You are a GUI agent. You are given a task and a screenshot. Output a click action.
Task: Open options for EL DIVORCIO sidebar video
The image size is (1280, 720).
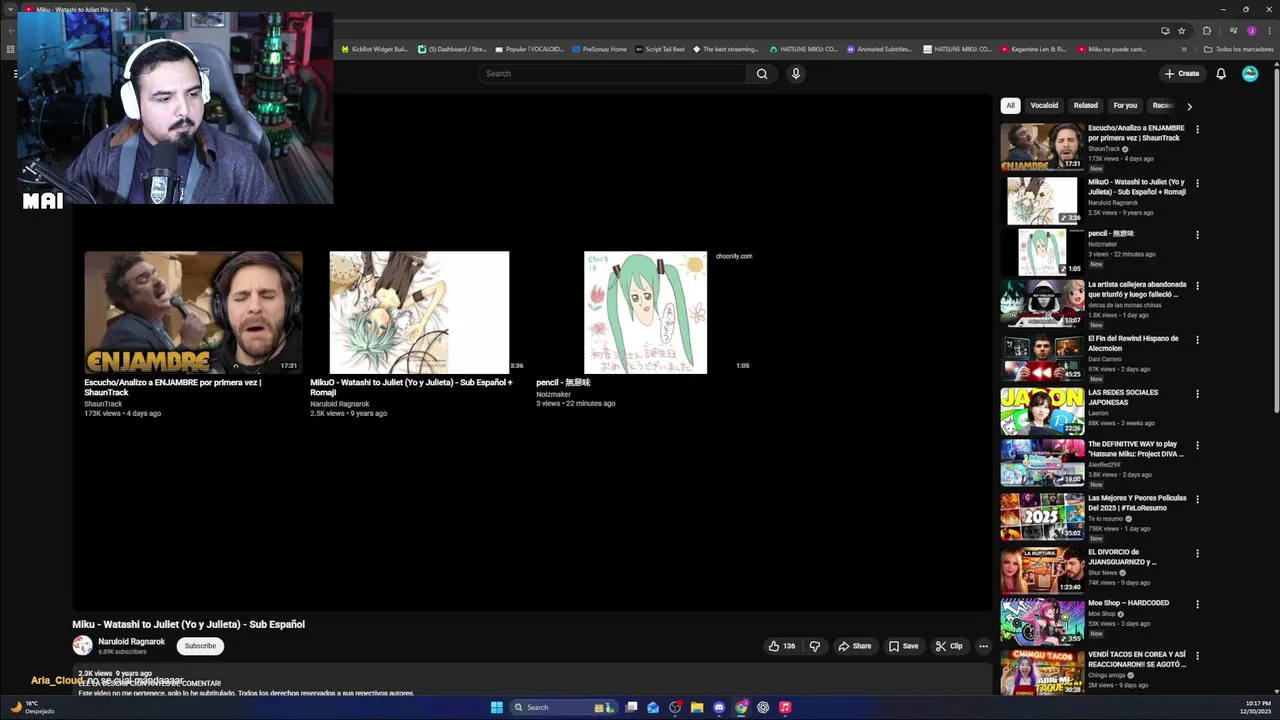1197,553
